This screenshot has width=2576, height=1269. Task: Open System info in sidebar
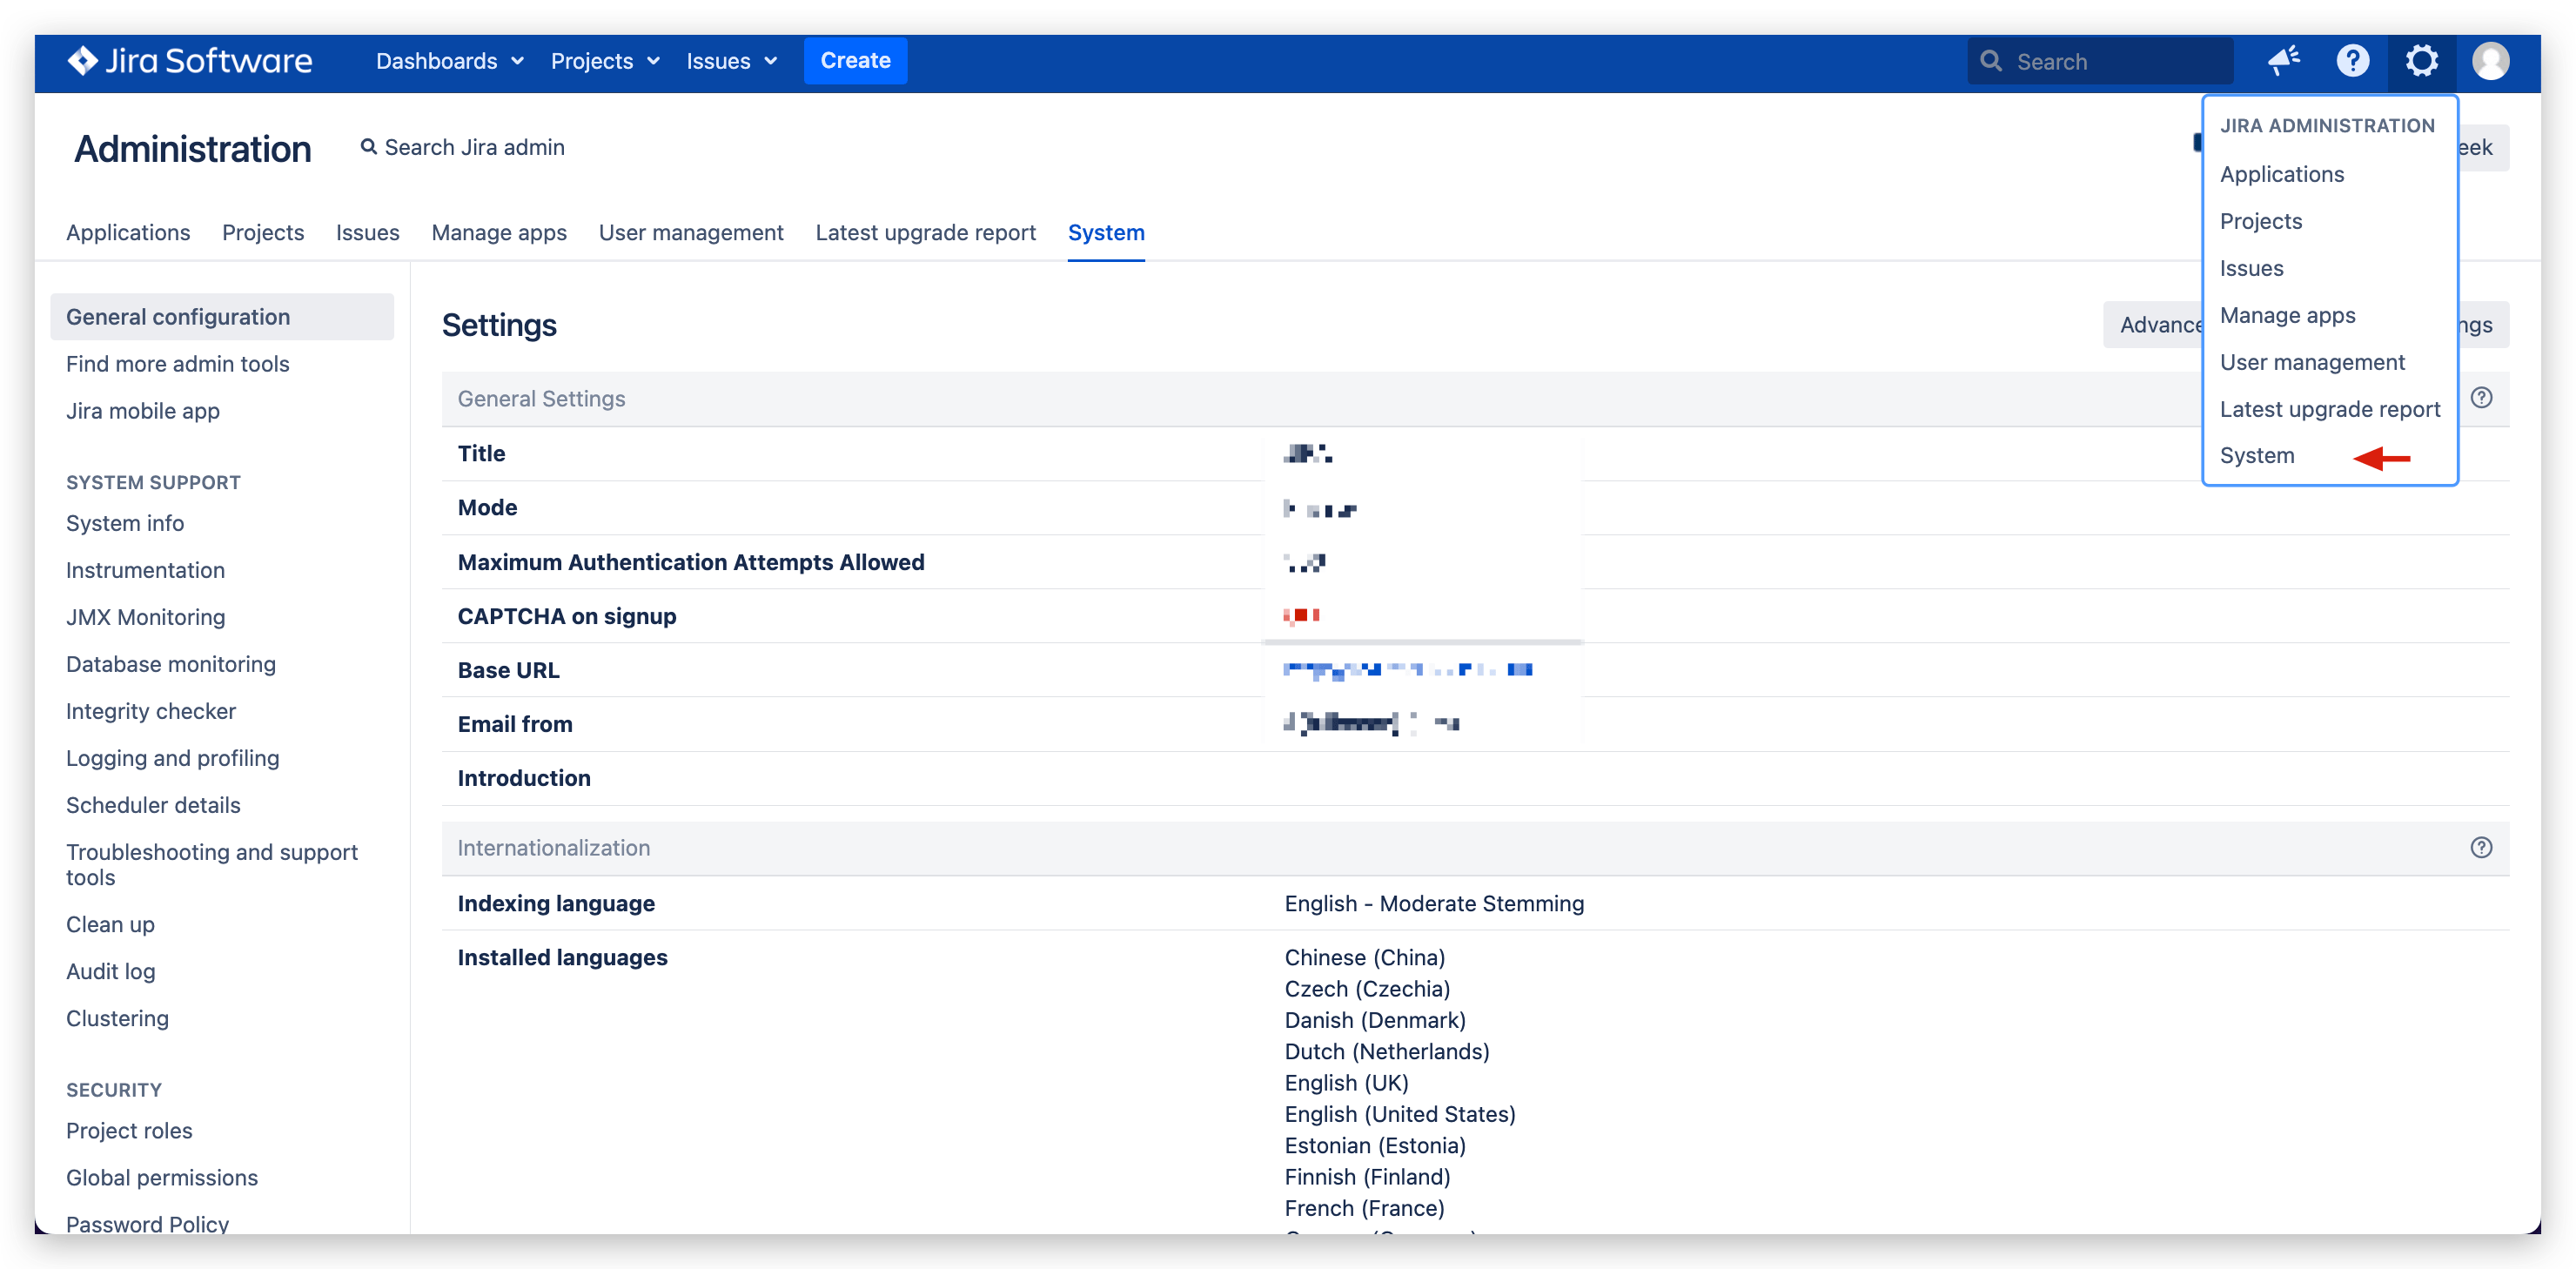(125, 523)
